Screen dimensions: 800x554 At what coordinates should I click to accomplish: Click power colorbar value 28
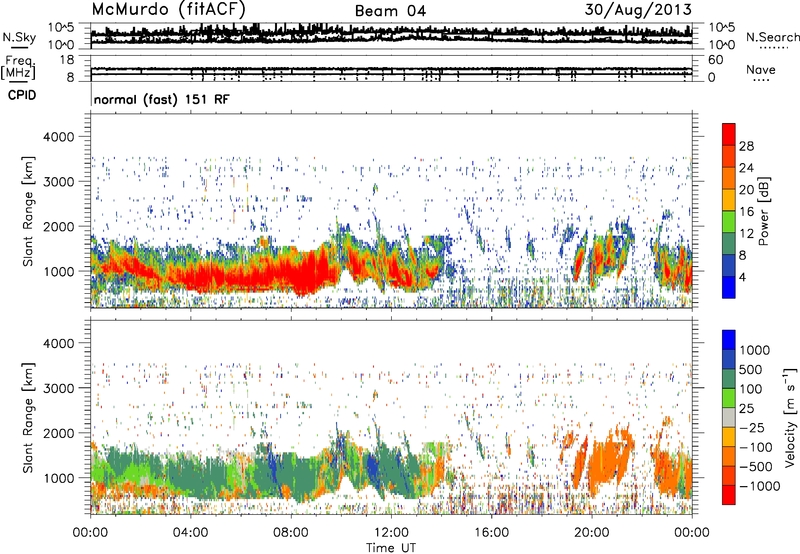pos(746,146)
